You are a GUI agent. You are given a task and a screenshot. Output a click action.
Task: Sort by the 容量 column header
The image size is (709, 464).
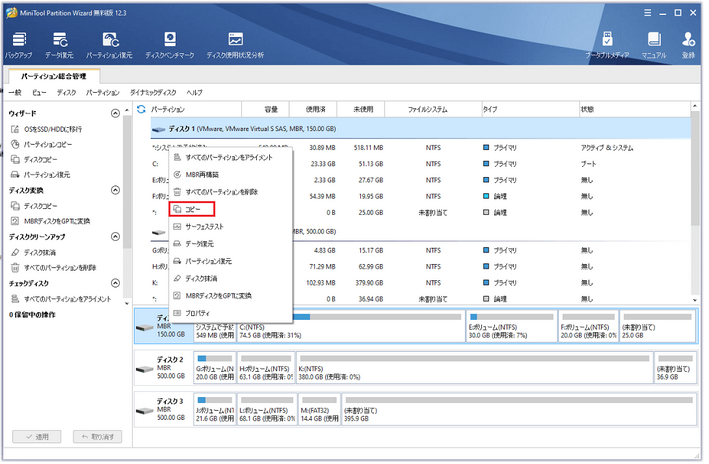tap(265, 109)
